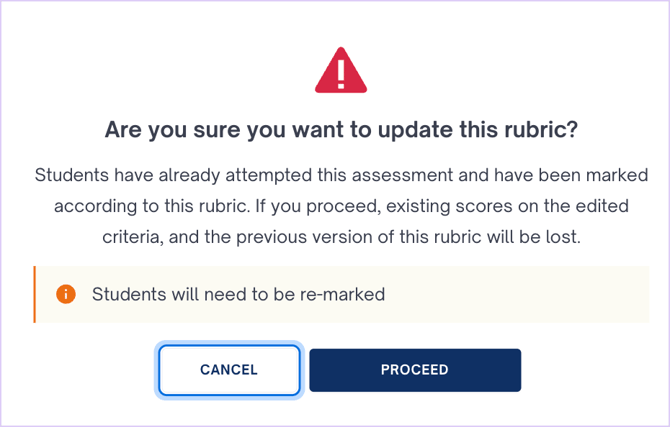This screenshot has height=427, width=670.
Task: Click the "Are you sure" dialog heading
Action: pos(341,131)
